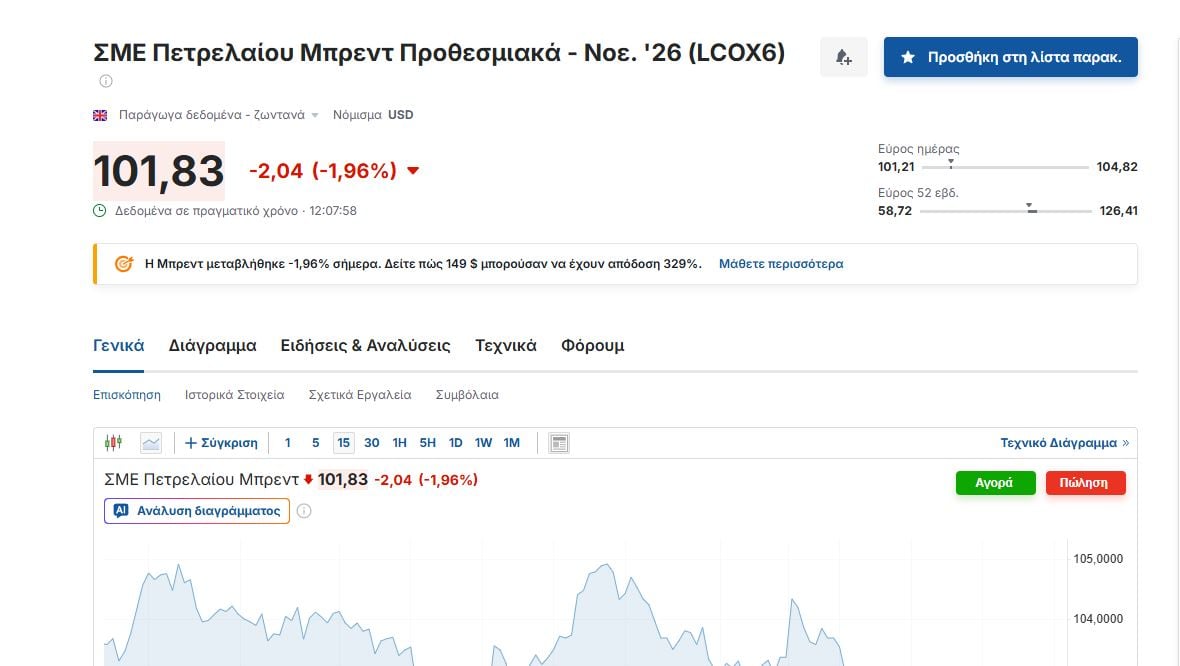The height and width of the screenshot is (666, 1180).
Task: Select the 5H chart interval
Action: click(x=427, y=443)
